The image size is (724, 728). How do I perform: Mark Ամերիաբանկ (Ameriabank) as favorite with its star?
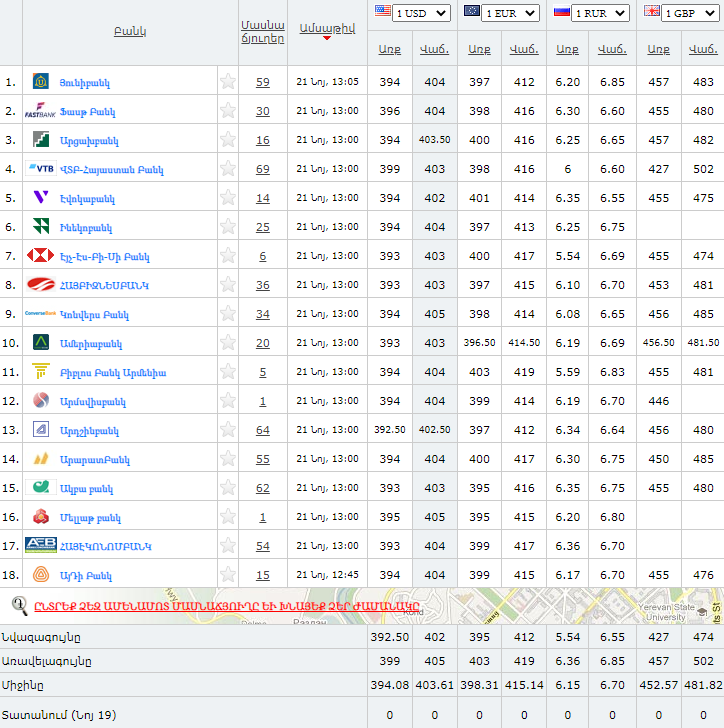pos(228,343)
